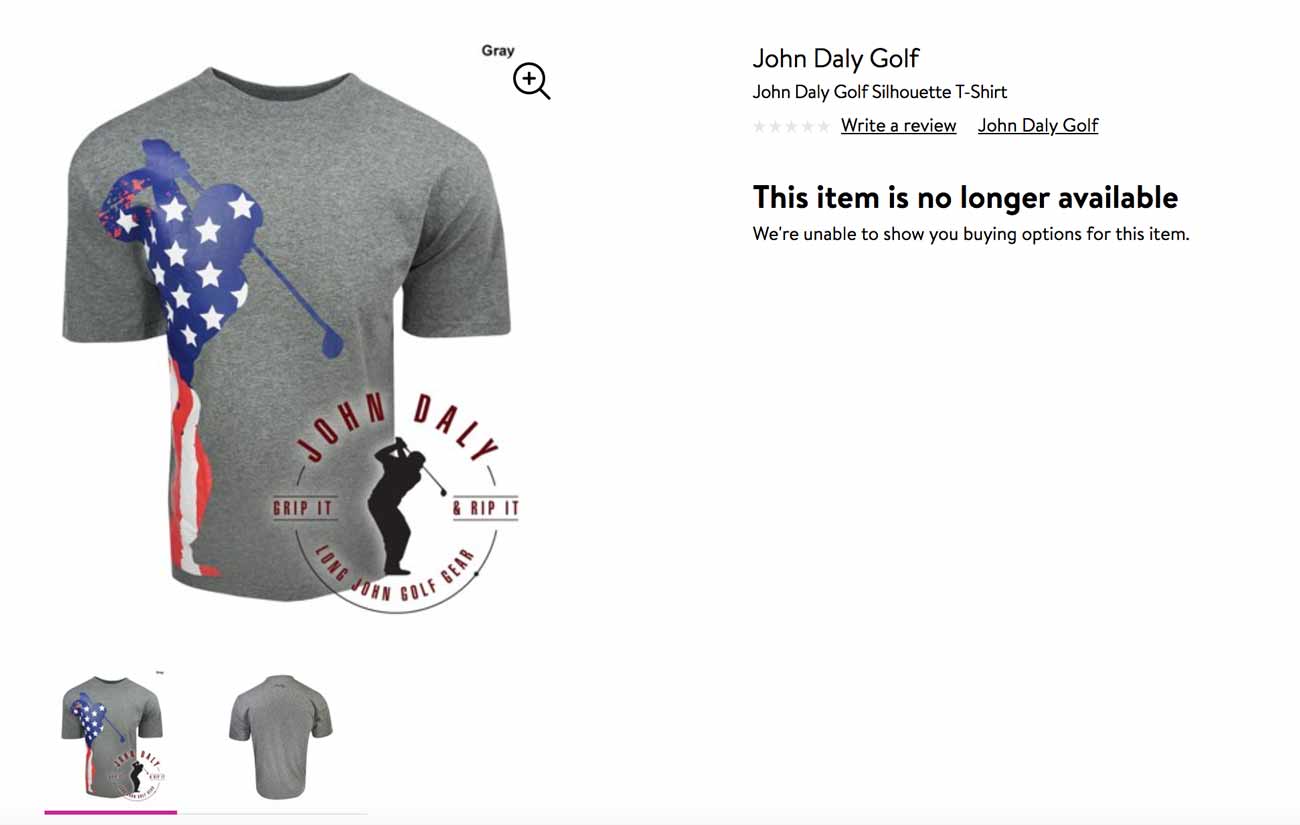
Task: Select the first rating star
Action: click(759, 126)
